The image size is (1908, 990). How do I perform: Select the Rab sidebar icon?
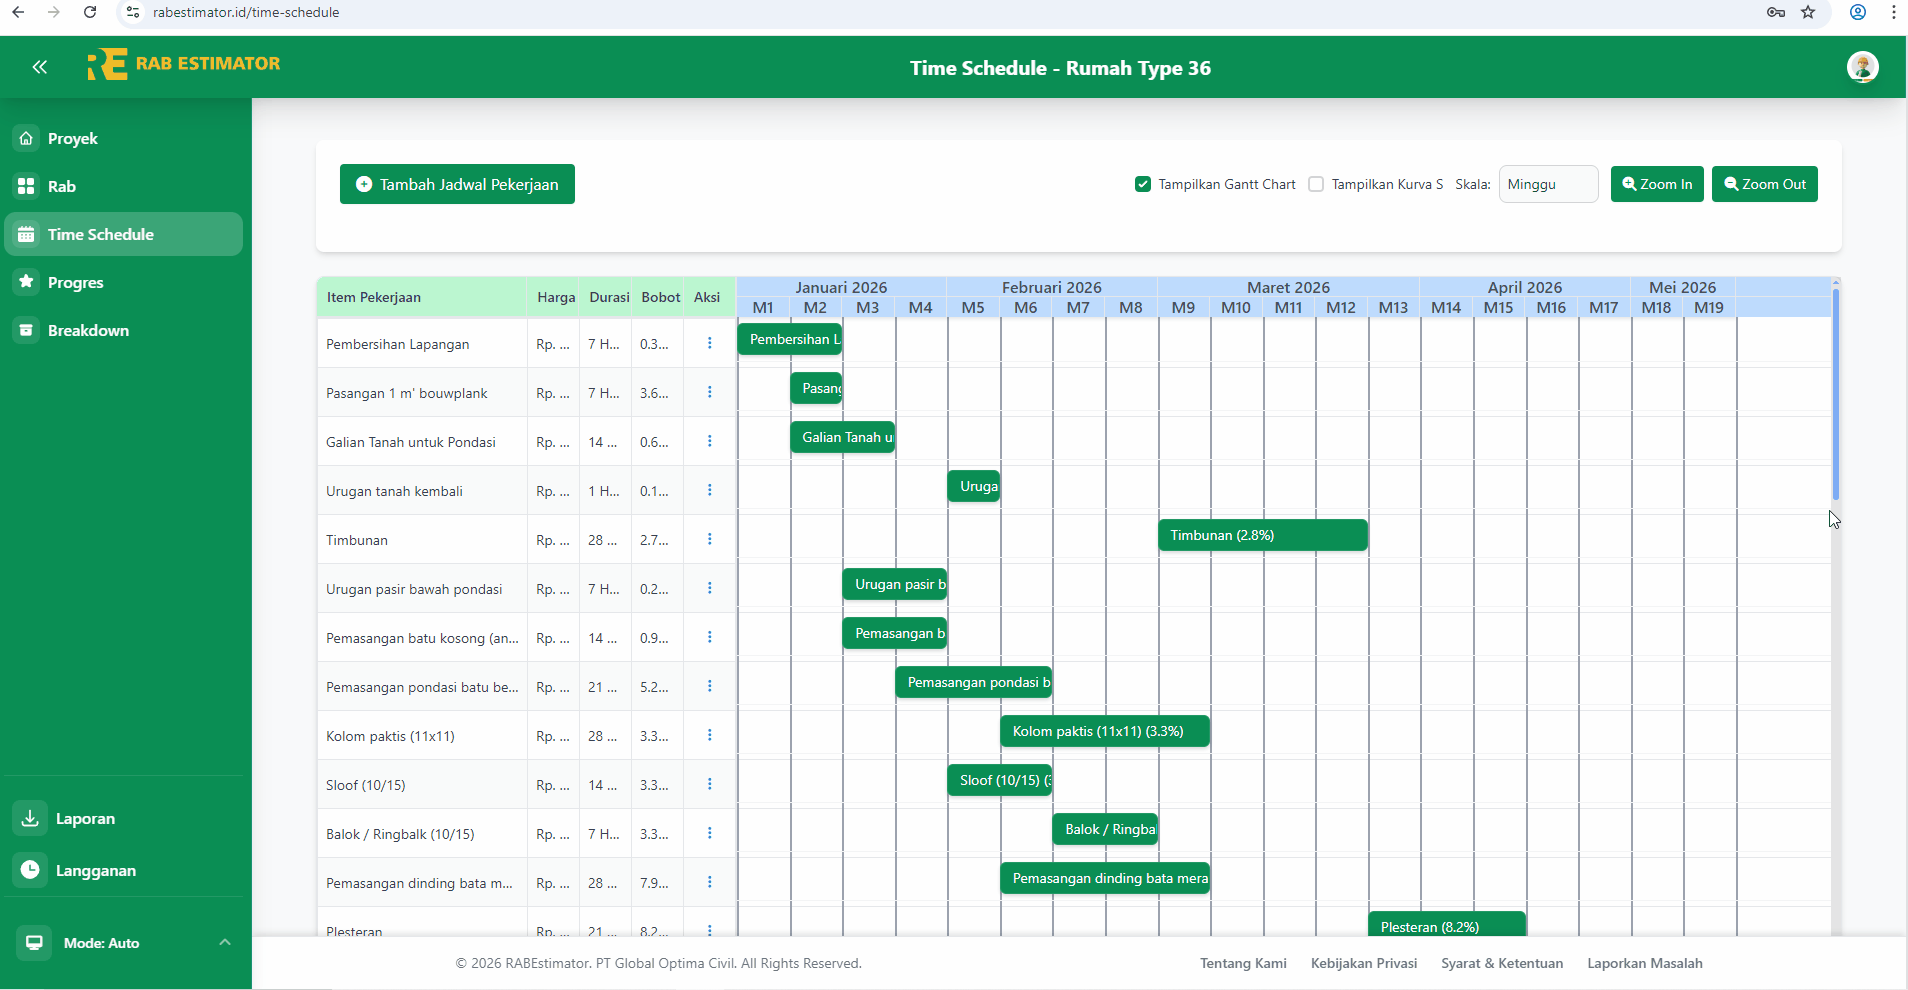click(x=60, y=186)
